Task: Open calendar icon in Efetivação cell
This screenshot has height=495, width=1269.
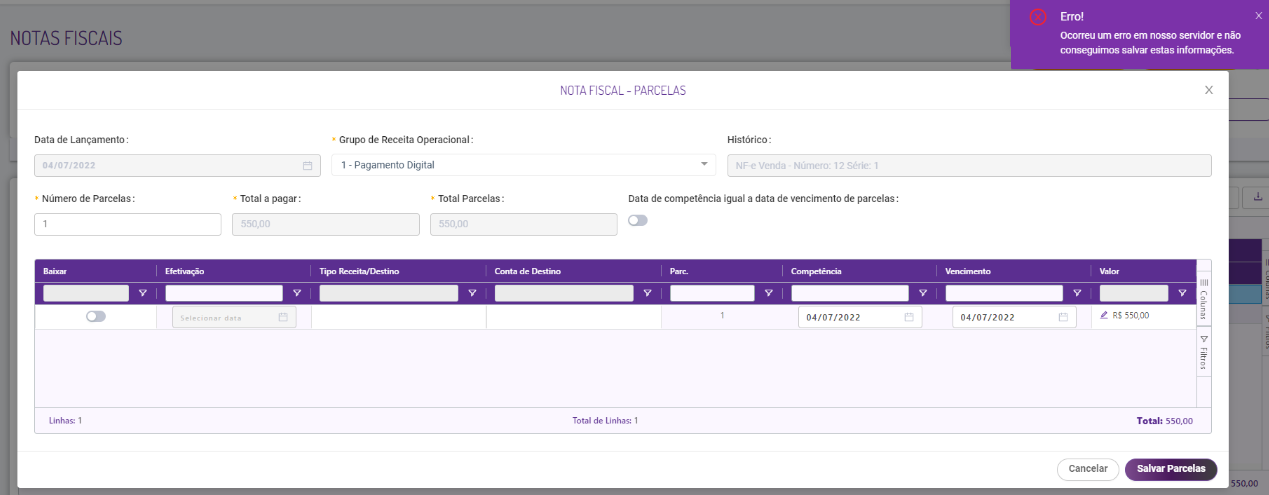Action: click(283, 317)
